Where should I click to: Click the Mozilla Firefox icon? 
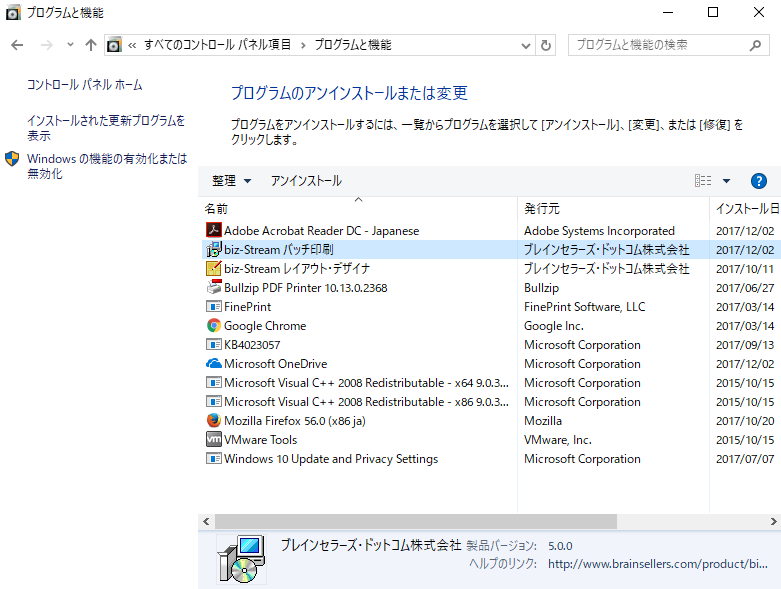214,420
